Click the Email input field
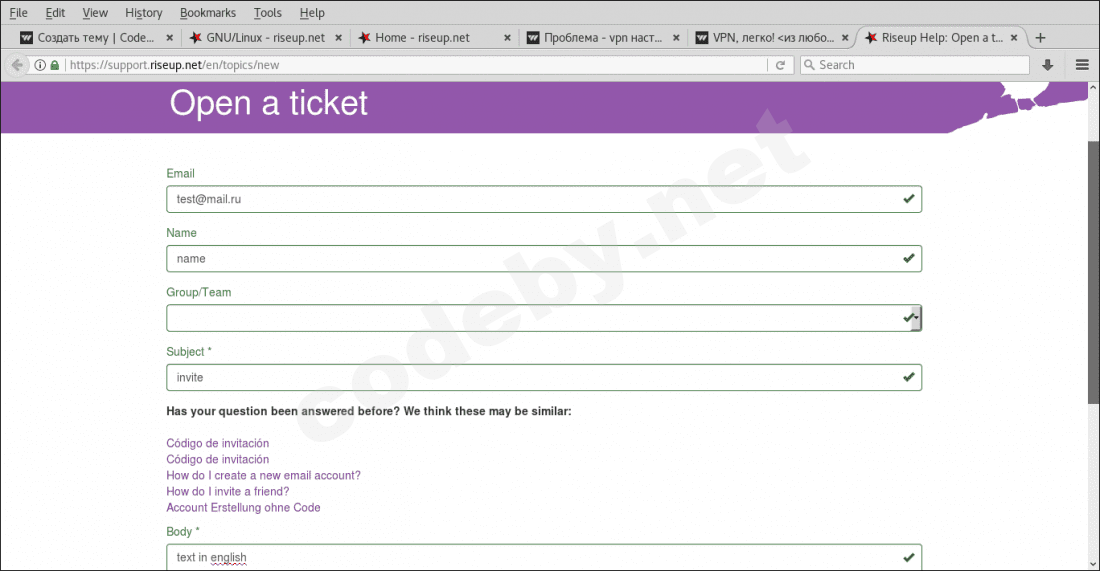 click(544, 199)
